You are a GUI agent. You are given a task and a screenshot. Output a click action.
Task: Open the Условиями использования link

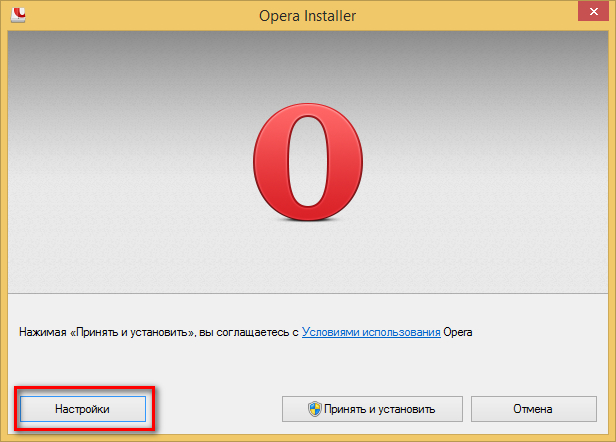(371, 330)
